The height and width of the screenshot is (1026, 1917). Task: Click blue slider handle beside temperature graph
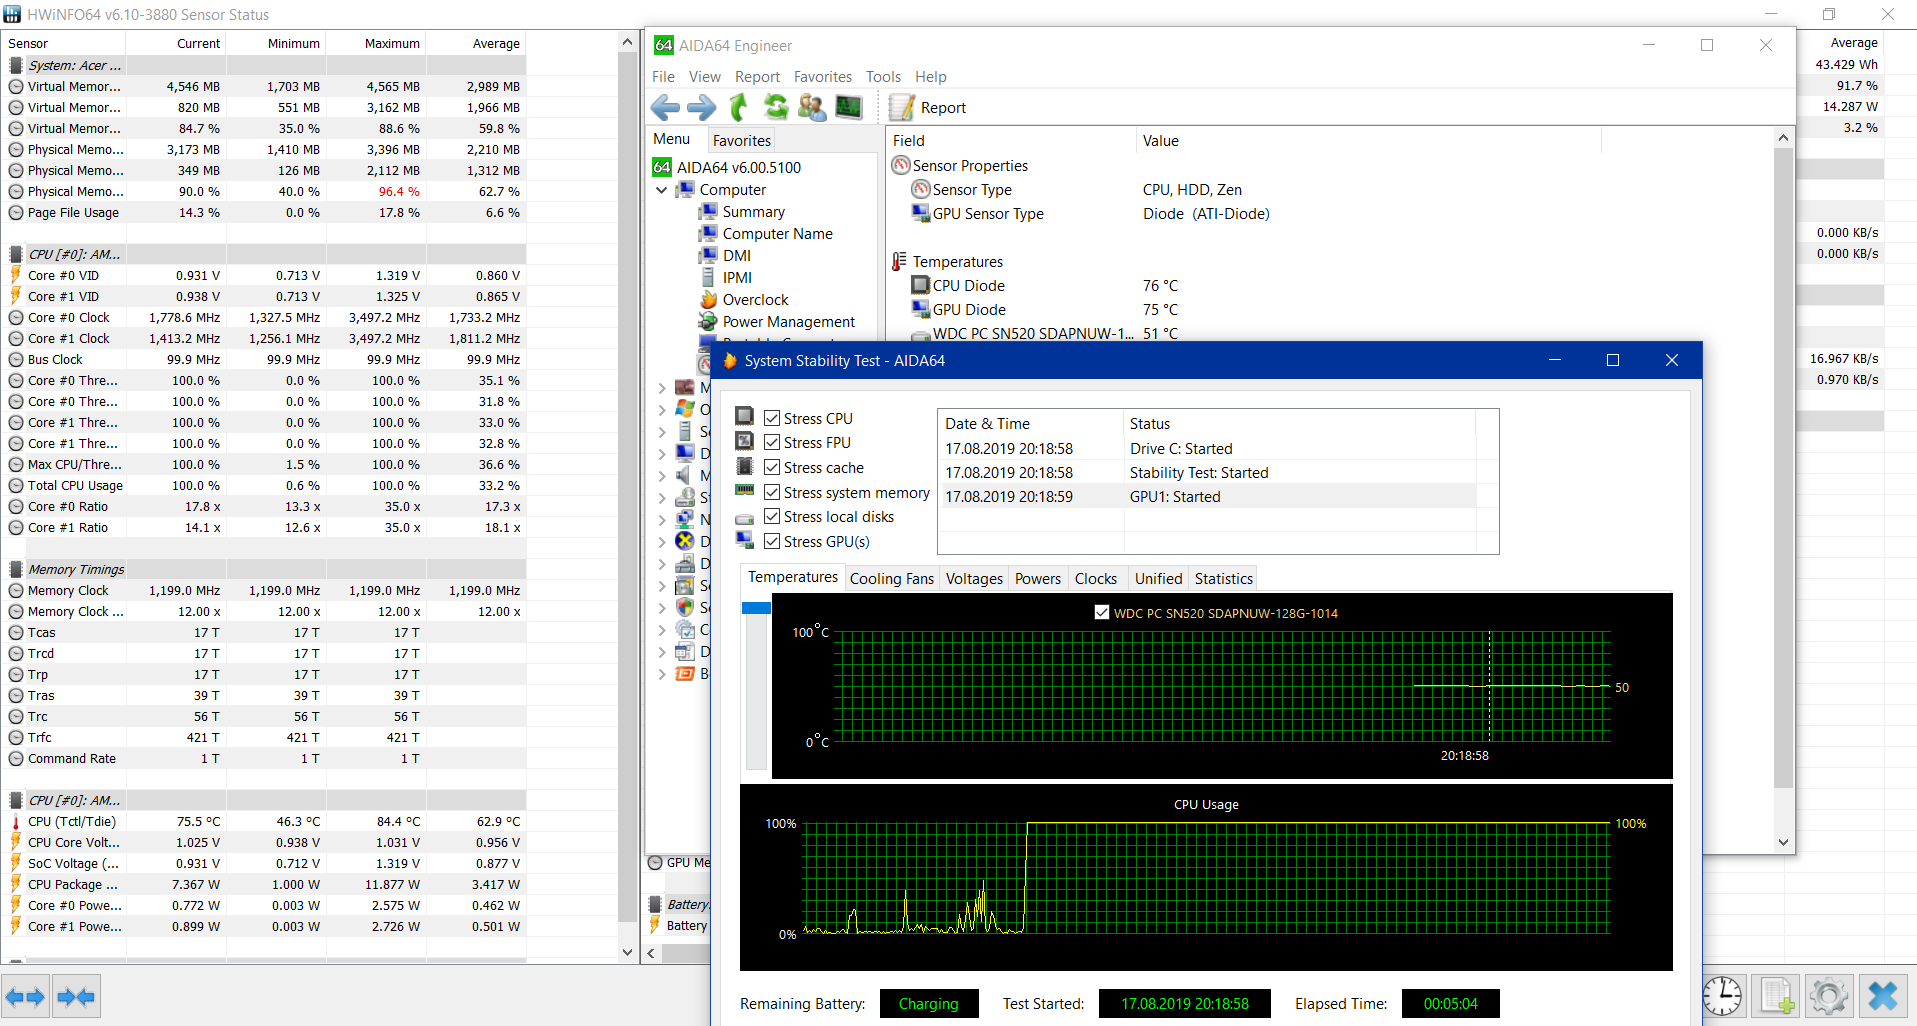pyautogui.click(x=756, y=608)
